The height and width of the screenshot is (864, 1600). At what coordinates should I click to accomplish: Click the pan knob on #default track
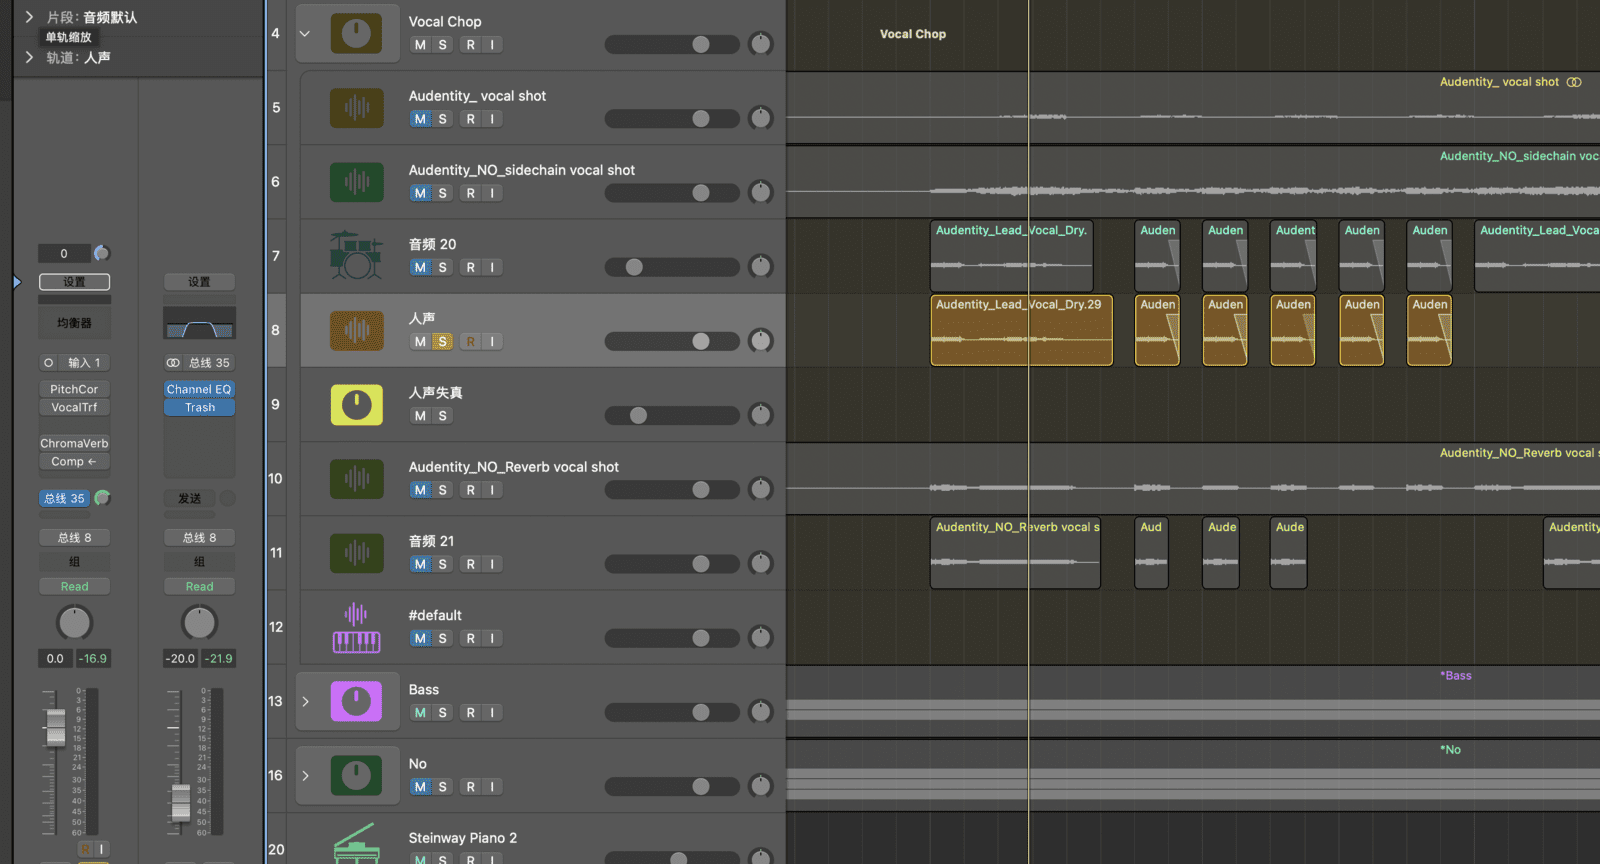[x=761, y=637]
